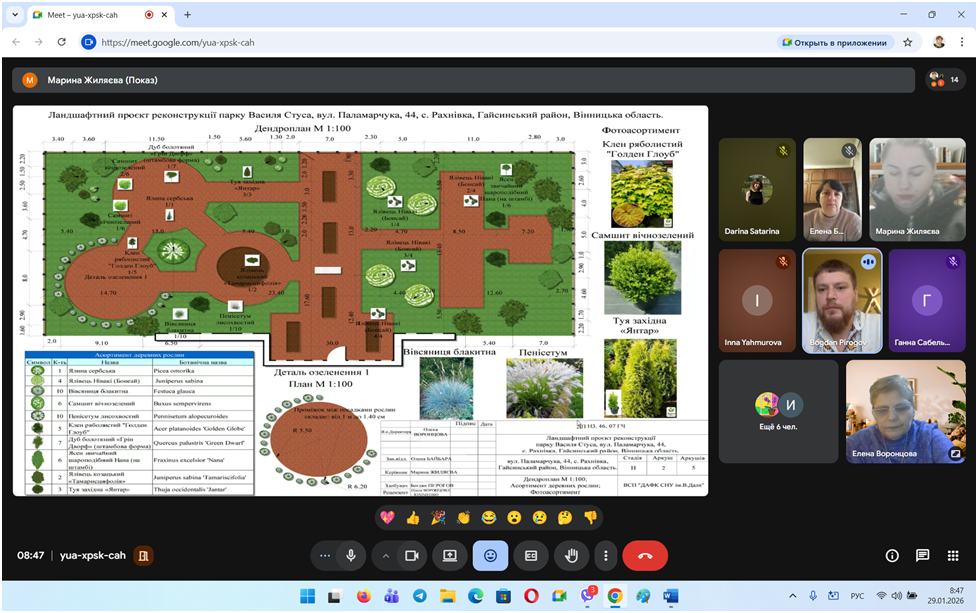
Task: Open the activities grid icon
Action: (x=953, y=555)
